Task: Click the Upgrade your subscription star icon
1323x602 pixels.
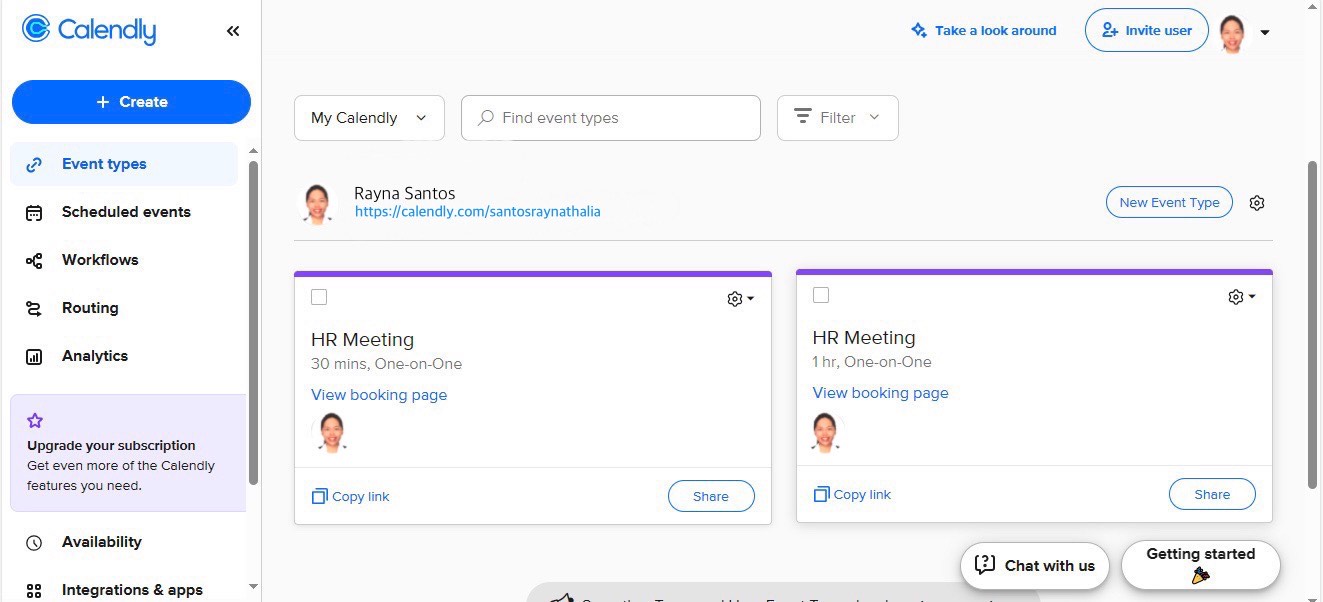Action: (x=35, y=421)
